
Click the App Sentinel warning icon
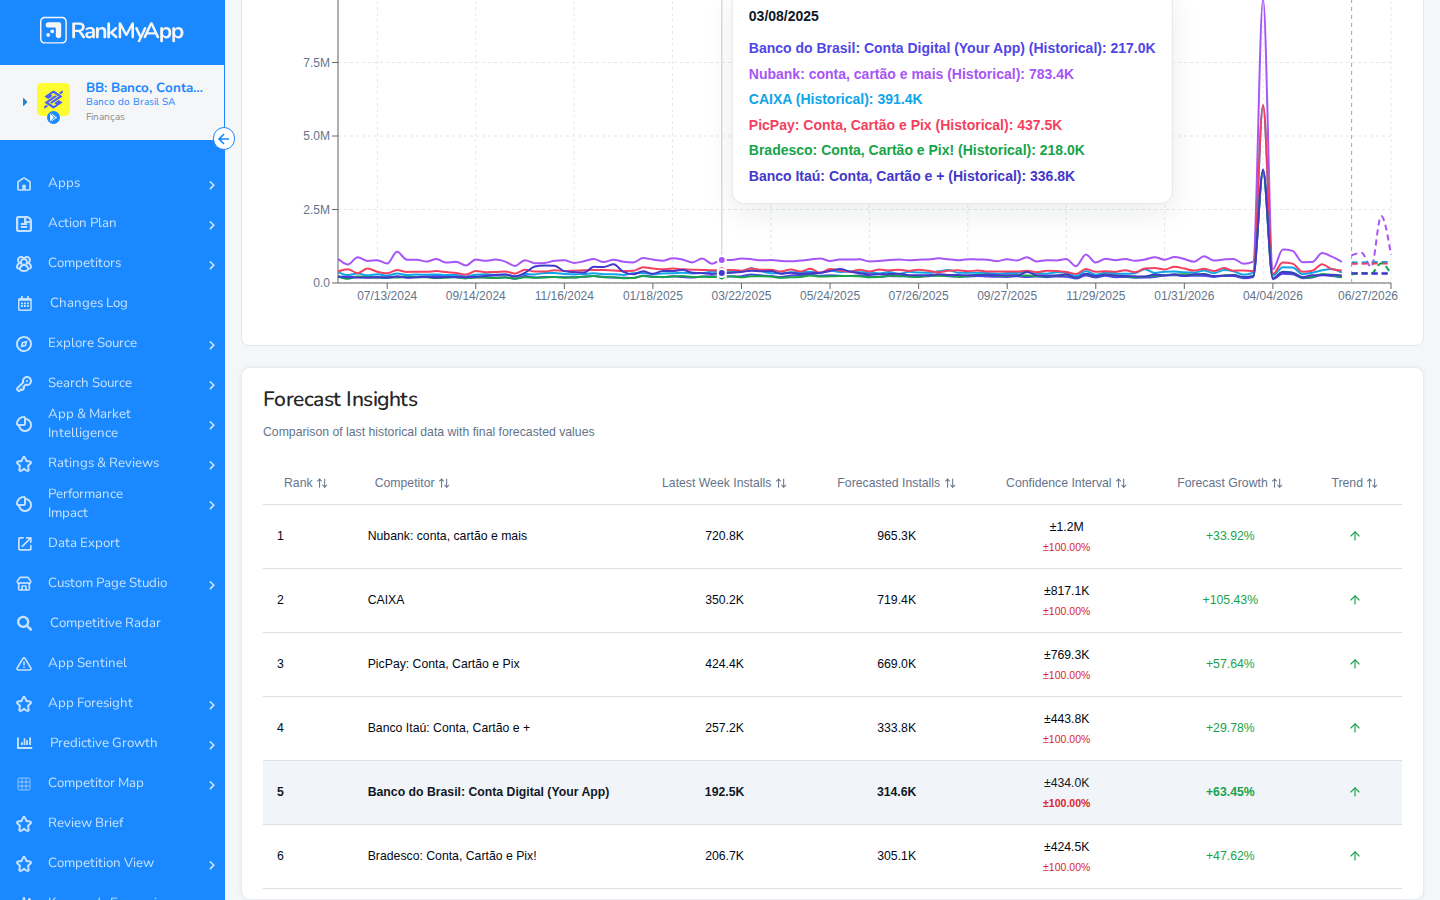24,664
